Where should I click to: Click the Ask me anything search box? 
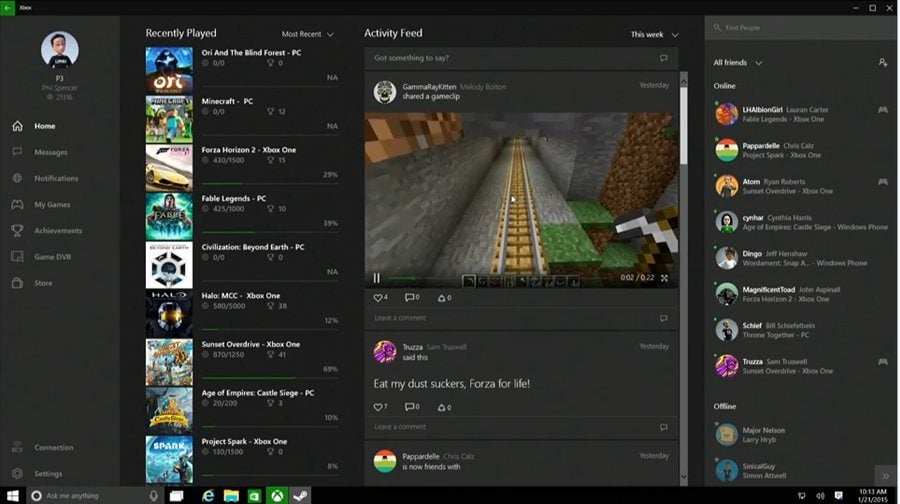click(x=95, y=495)
